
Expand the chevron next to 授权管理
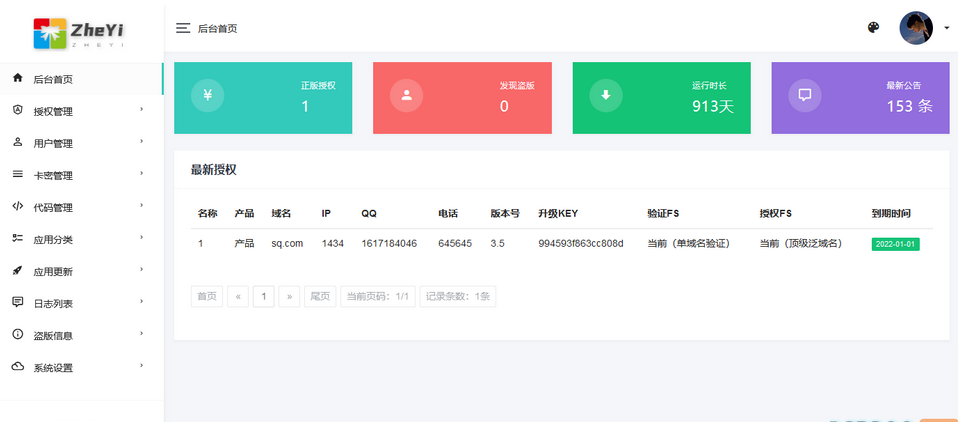coord(142,109)
